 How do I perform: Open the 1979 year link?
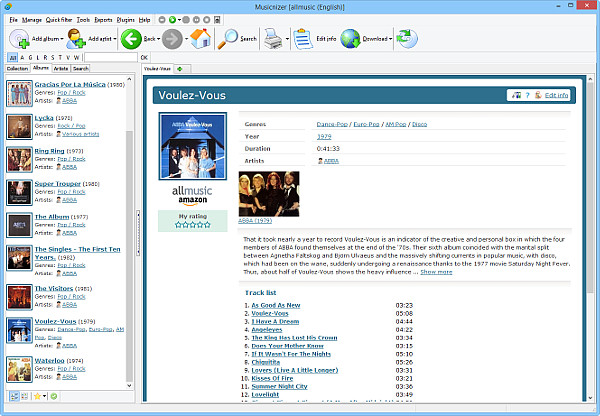(x=324, y=137)
